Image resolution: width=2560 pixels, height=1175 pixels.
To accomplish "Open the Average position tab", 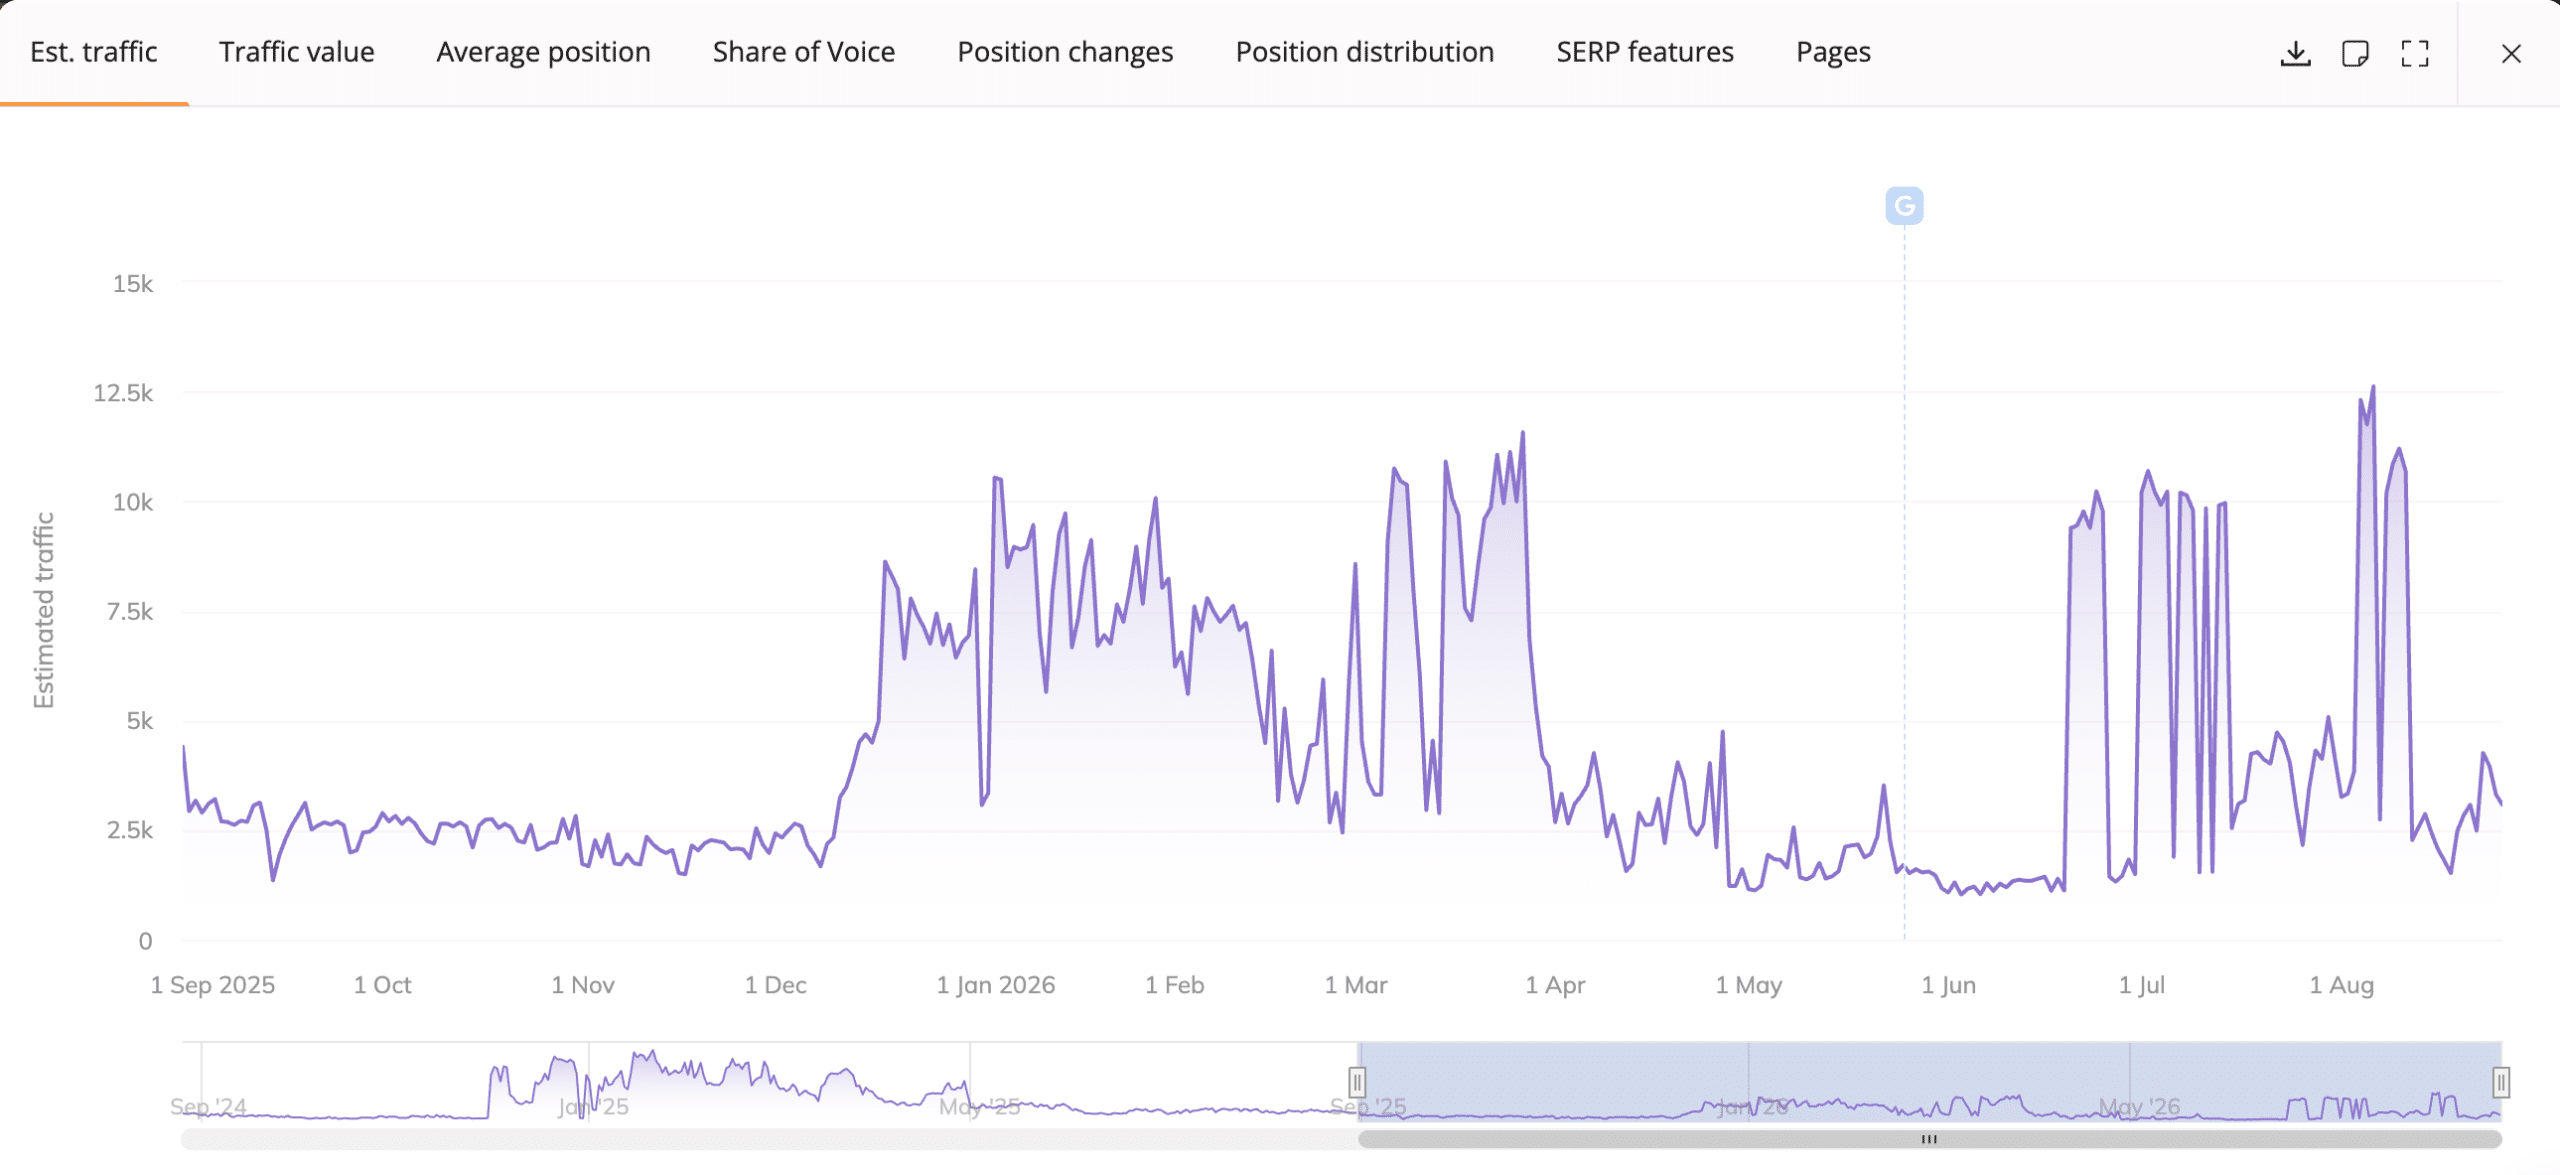I will [x=543, y=52].
